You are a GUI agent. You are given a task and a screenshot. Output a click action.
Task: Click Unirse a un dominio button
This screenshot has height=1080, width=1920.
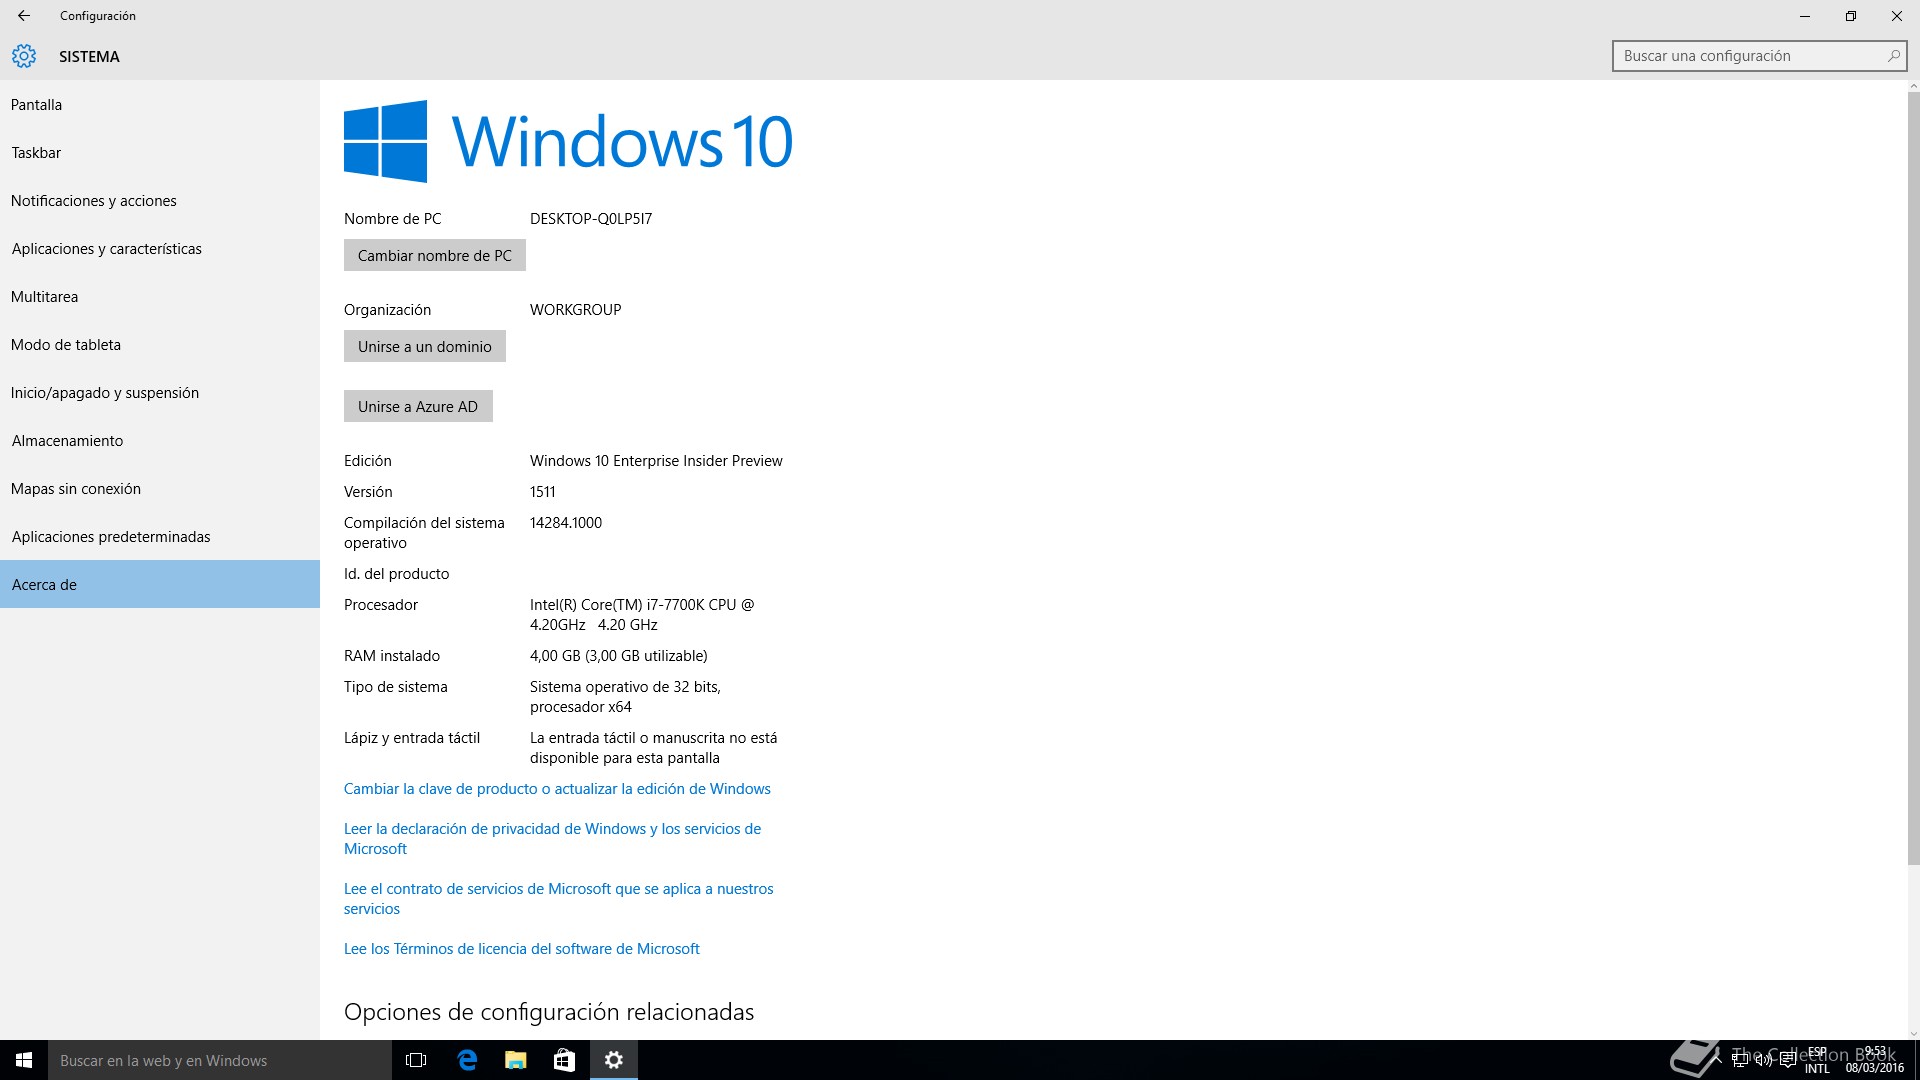point(425,346)
